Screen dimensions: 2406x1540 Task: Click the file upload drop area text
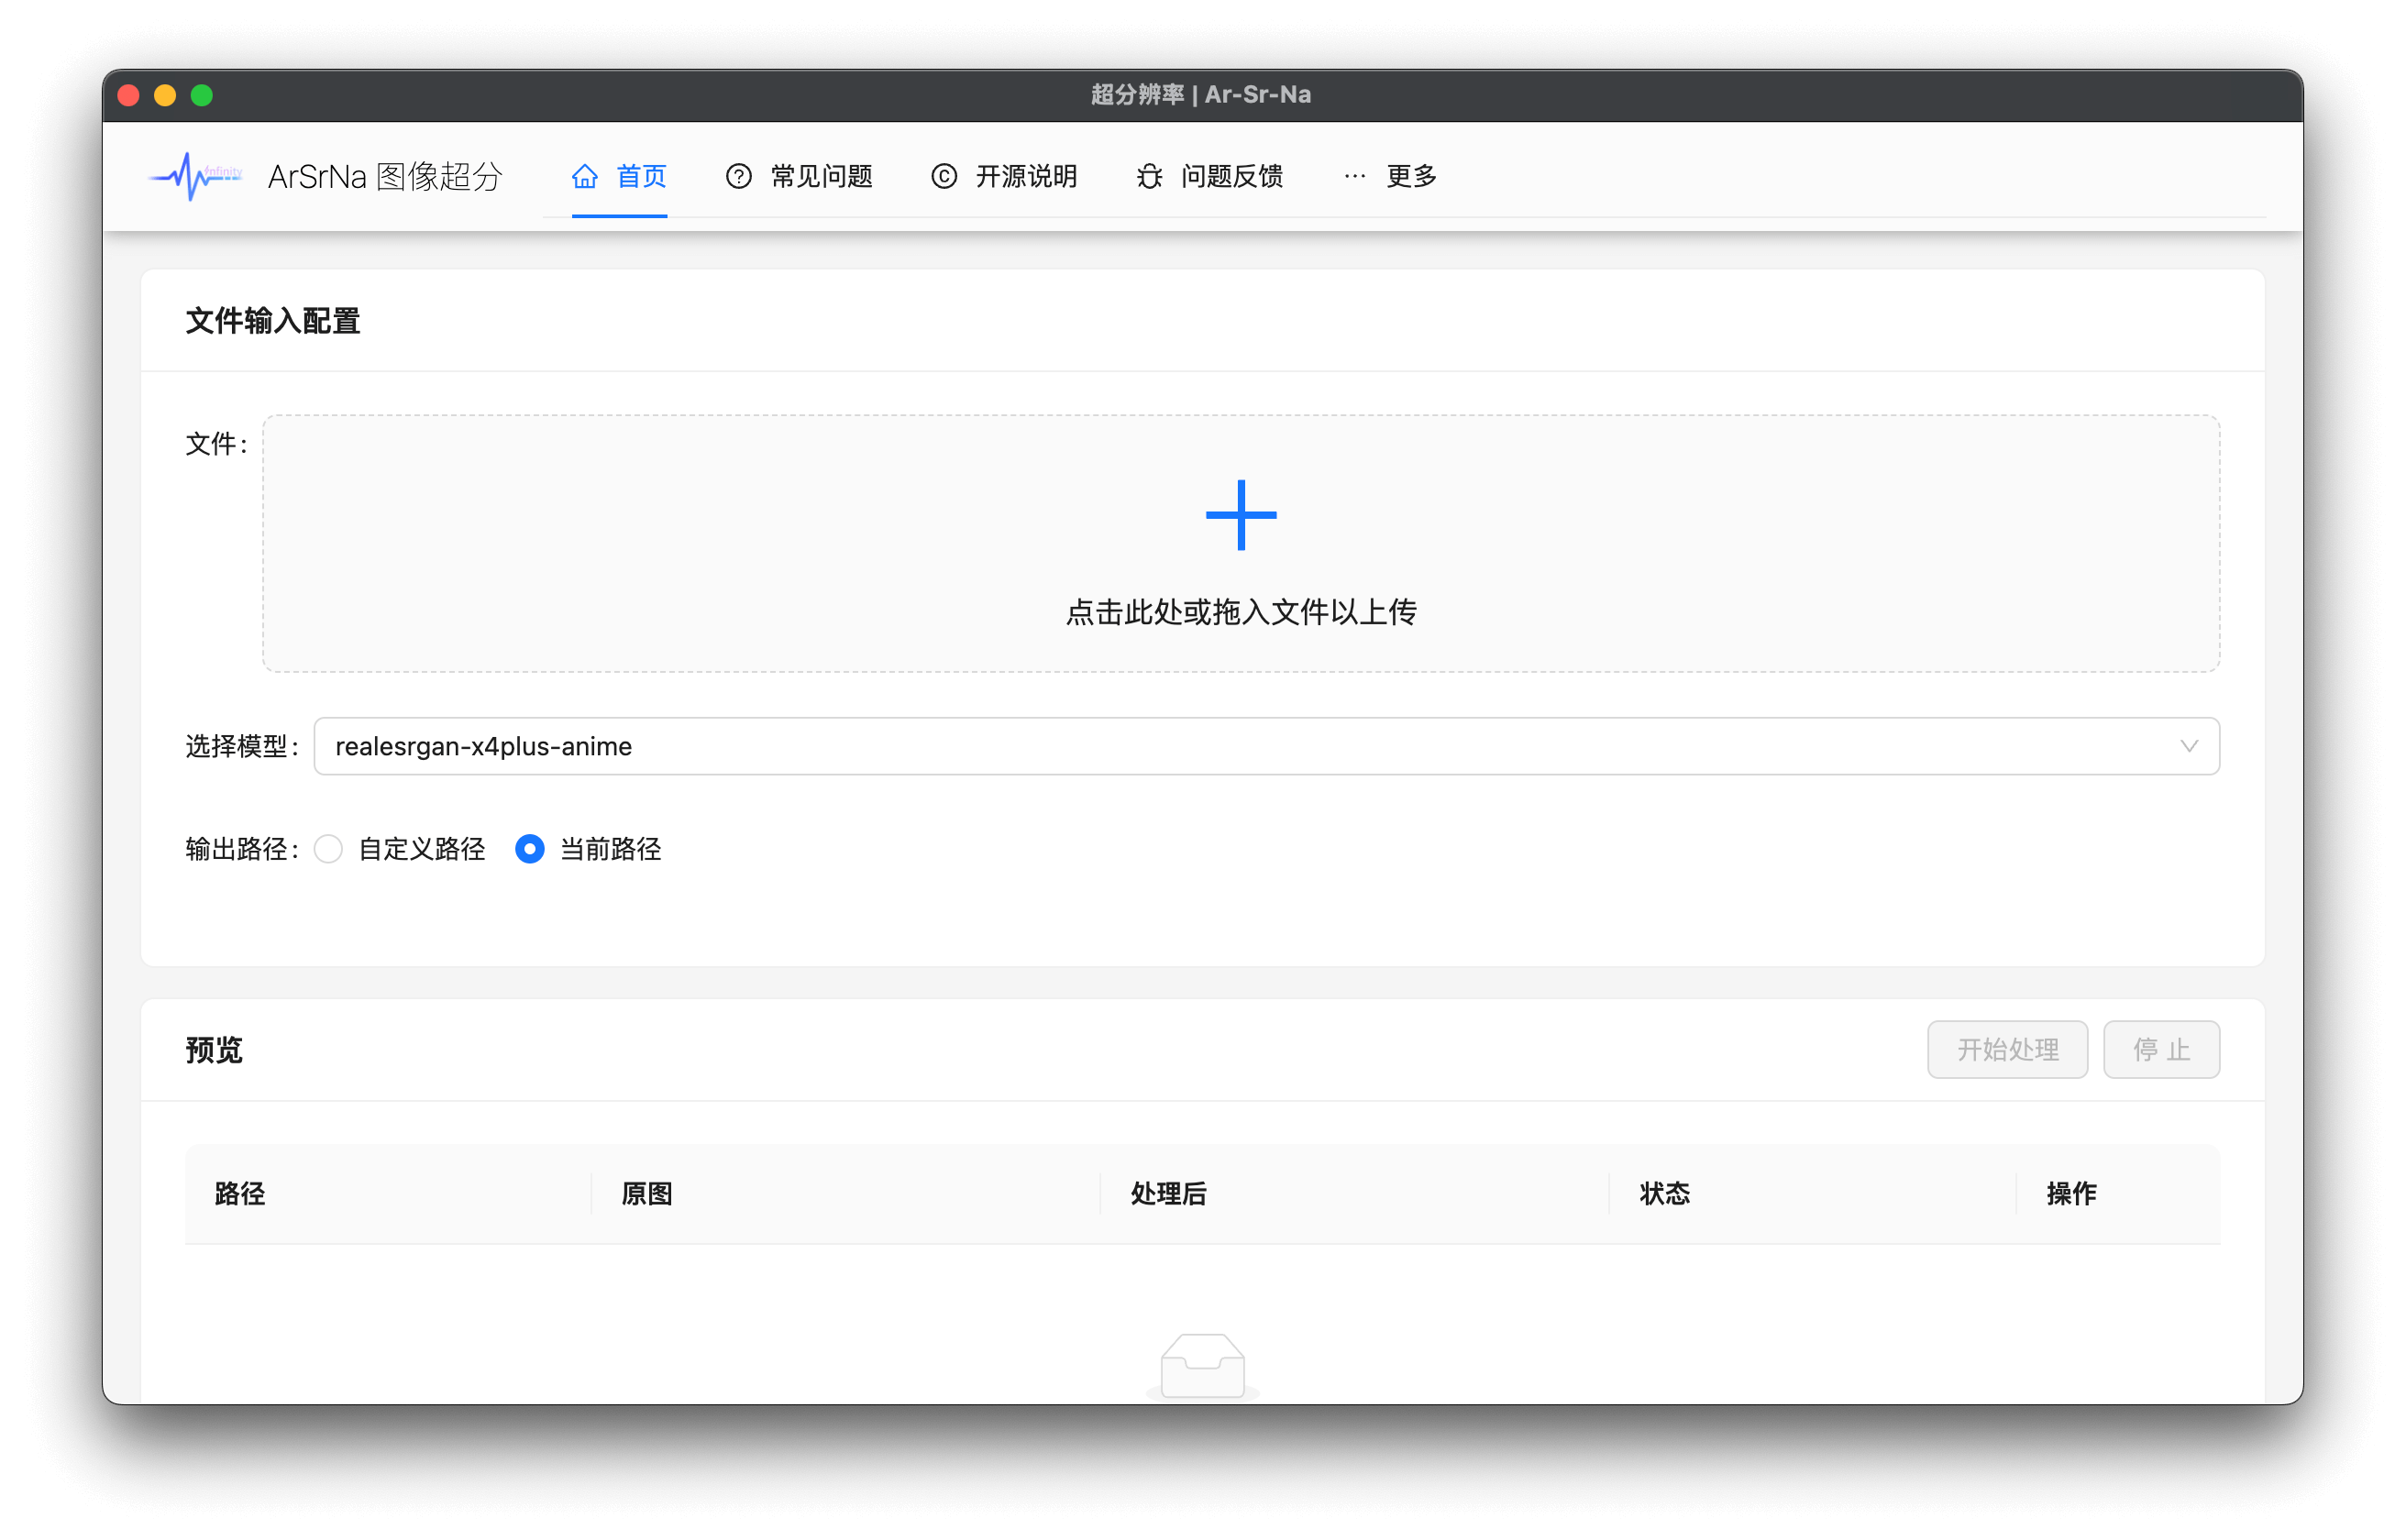click(1241, 612)
